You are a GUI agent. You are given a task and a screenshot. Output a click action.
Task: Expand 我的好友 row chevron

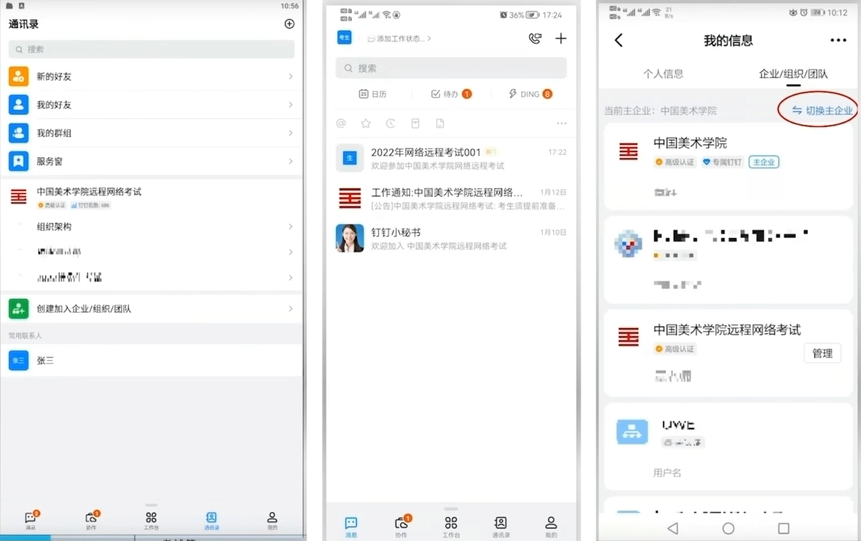[x=290, y=104]
